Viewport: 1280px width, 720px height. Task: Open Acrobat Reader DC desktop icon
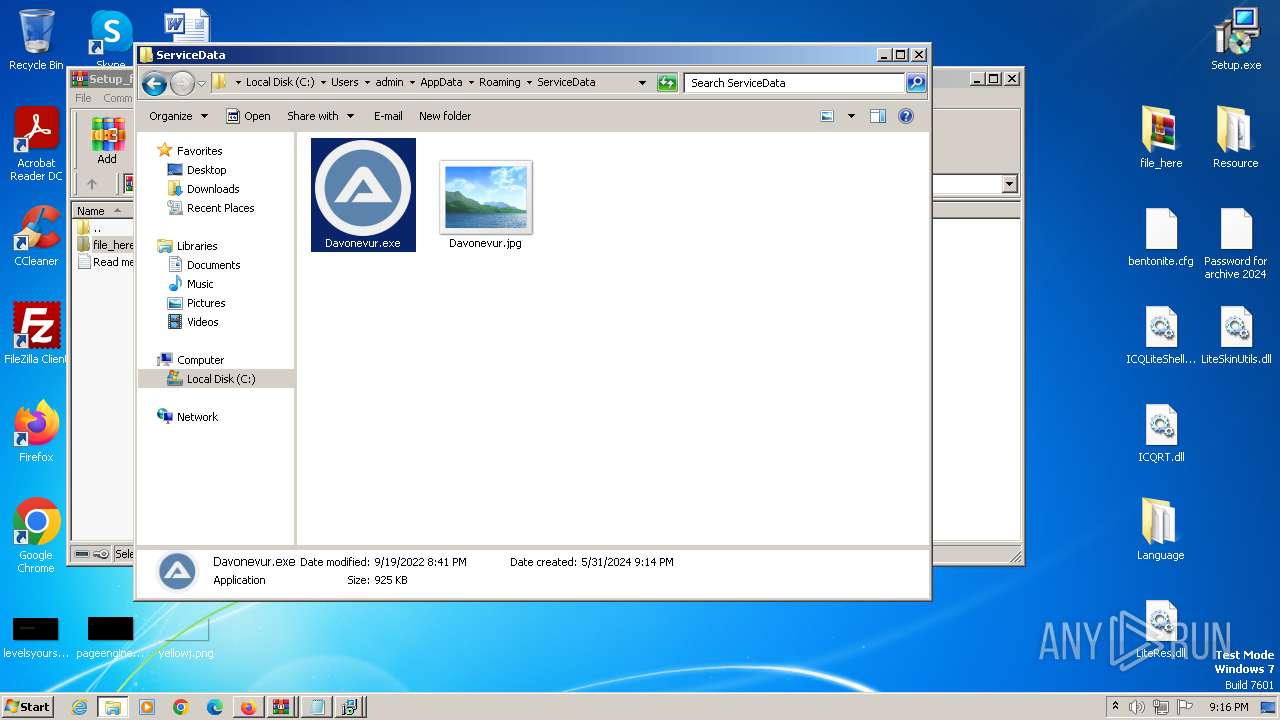[36, 144]
